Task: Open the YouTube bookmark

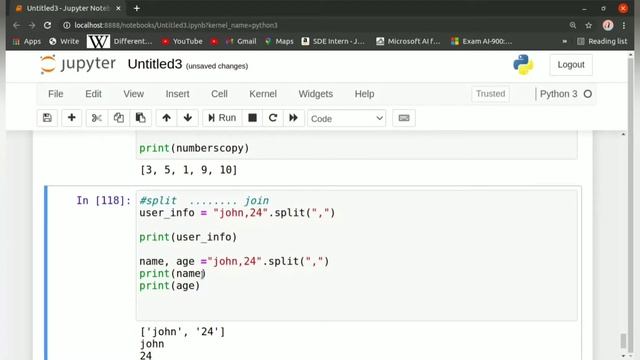Action: (x=182, y=41)
